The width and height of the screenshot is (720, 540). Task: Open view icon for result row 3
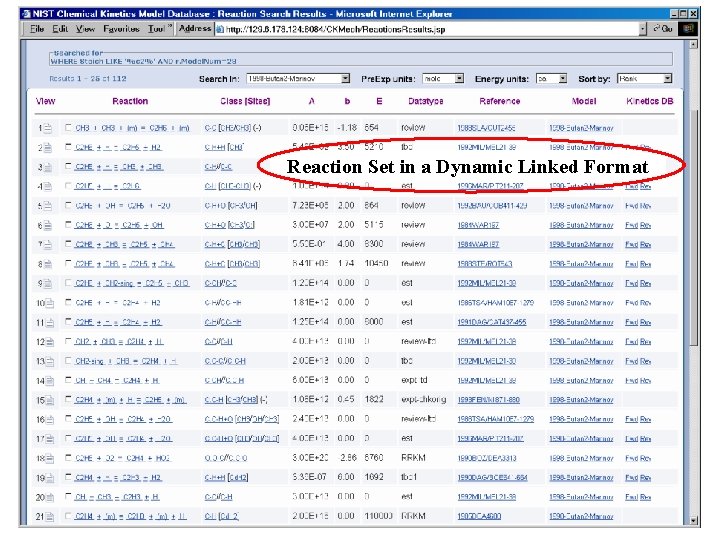tap(48, 167)
